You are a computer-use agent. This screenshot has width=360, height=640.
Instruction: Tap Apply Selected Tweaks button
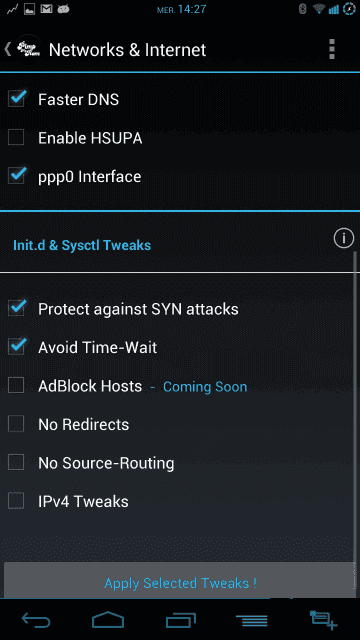(x=180, y=581)
